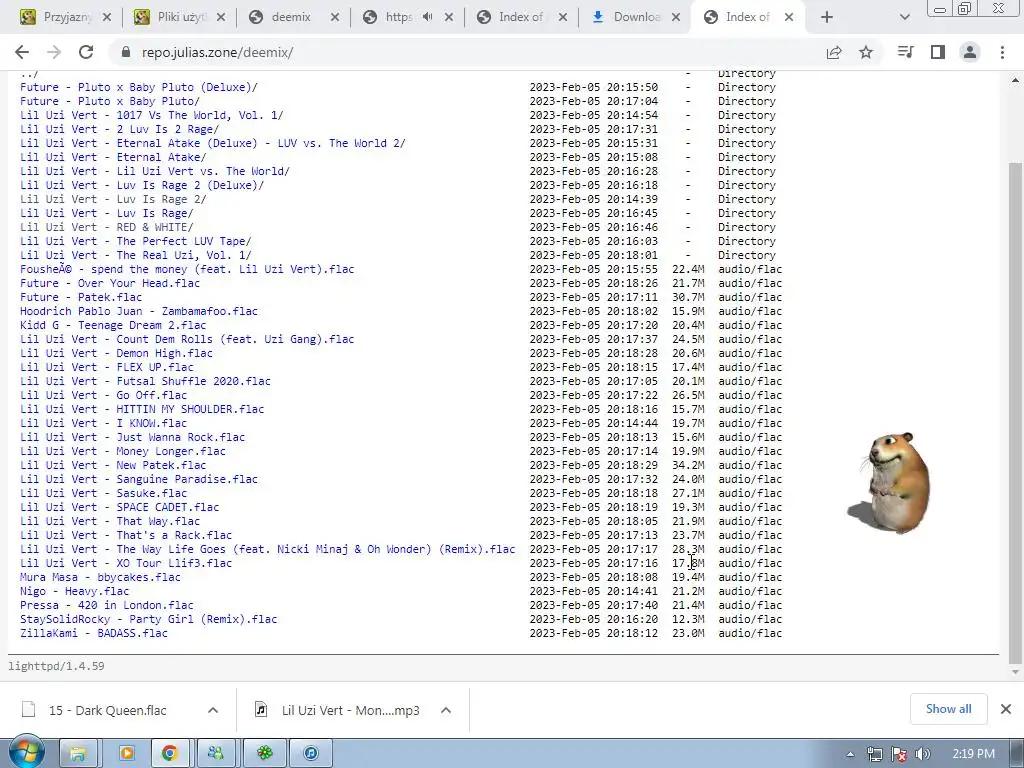Click the animated hamster image
1024x768 pixels.
point(889,483)
